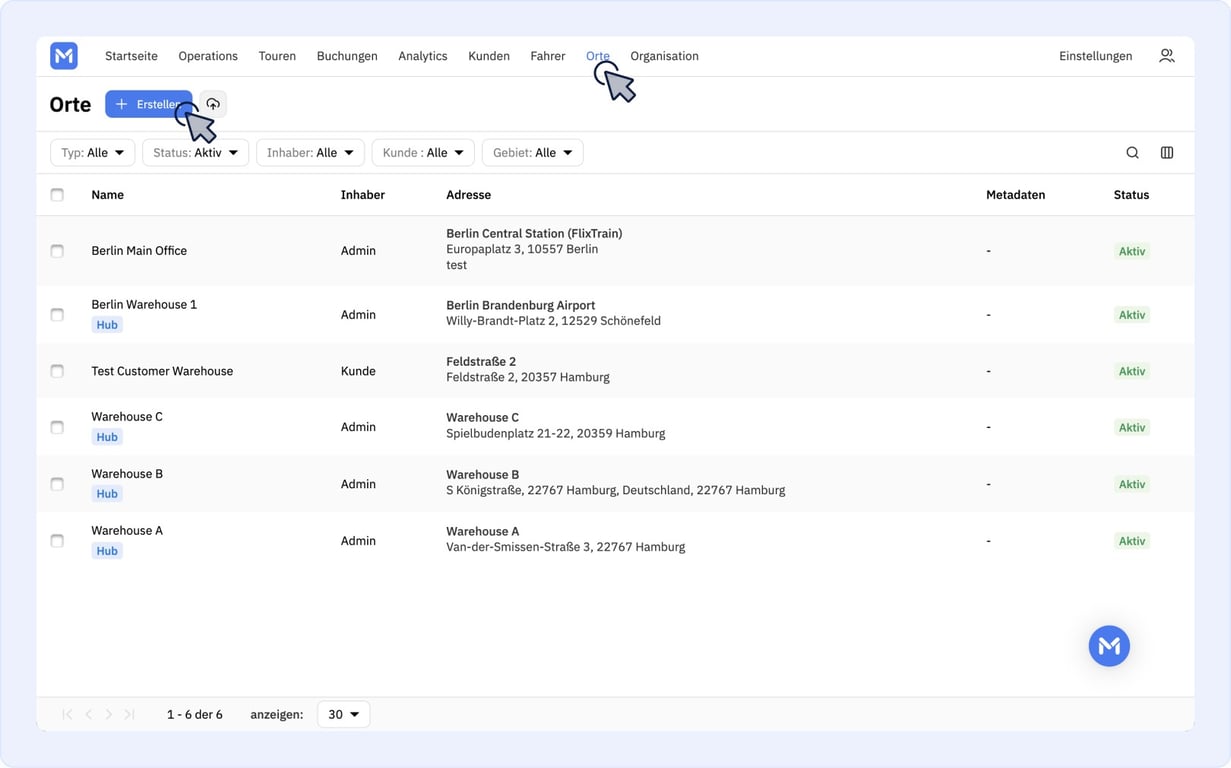Viewport: 1231px width, 768px height.
Task: Open the Inhaber: Alle filter dropdown
Action: click(x=310, y=153)
